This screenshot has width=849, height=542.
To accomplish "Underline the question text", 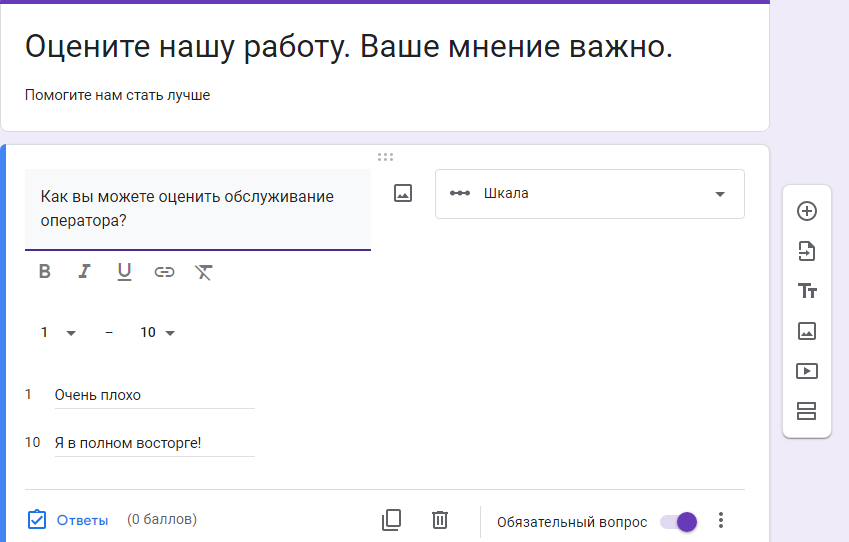I will [x=124, y=271].
